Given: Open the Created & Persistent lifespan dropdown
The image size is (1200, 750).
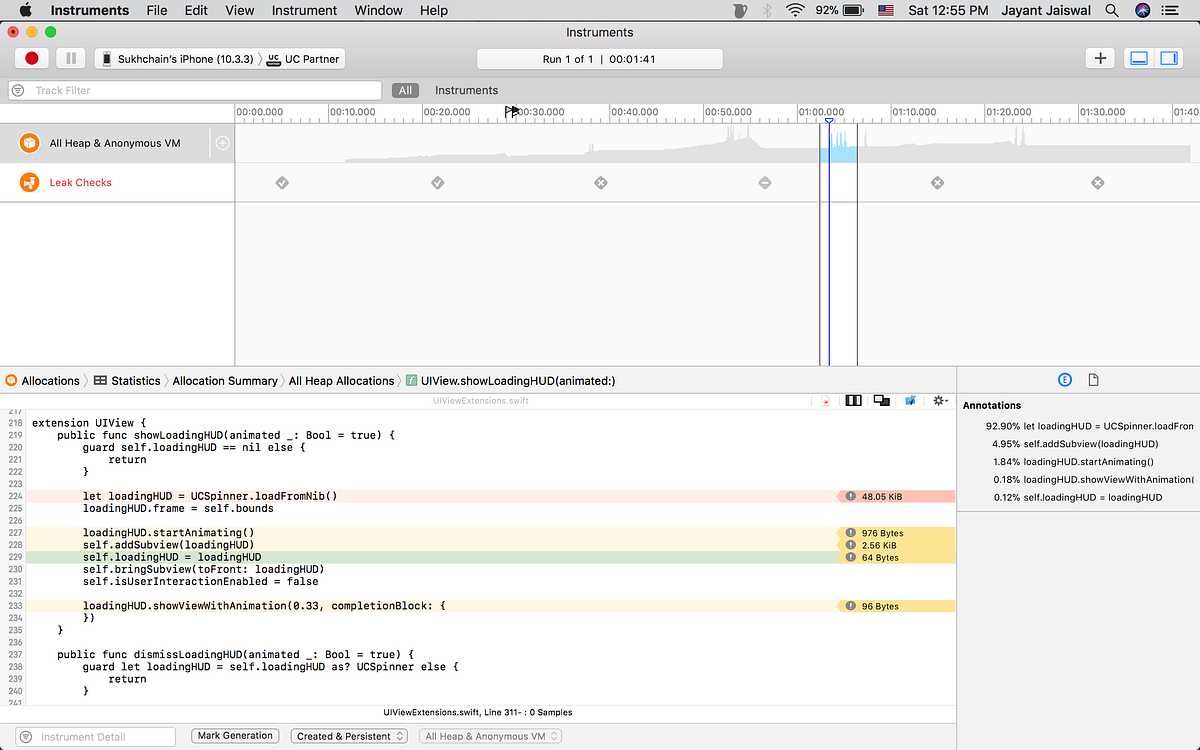Looking at the screenshot, I should 348,735.
